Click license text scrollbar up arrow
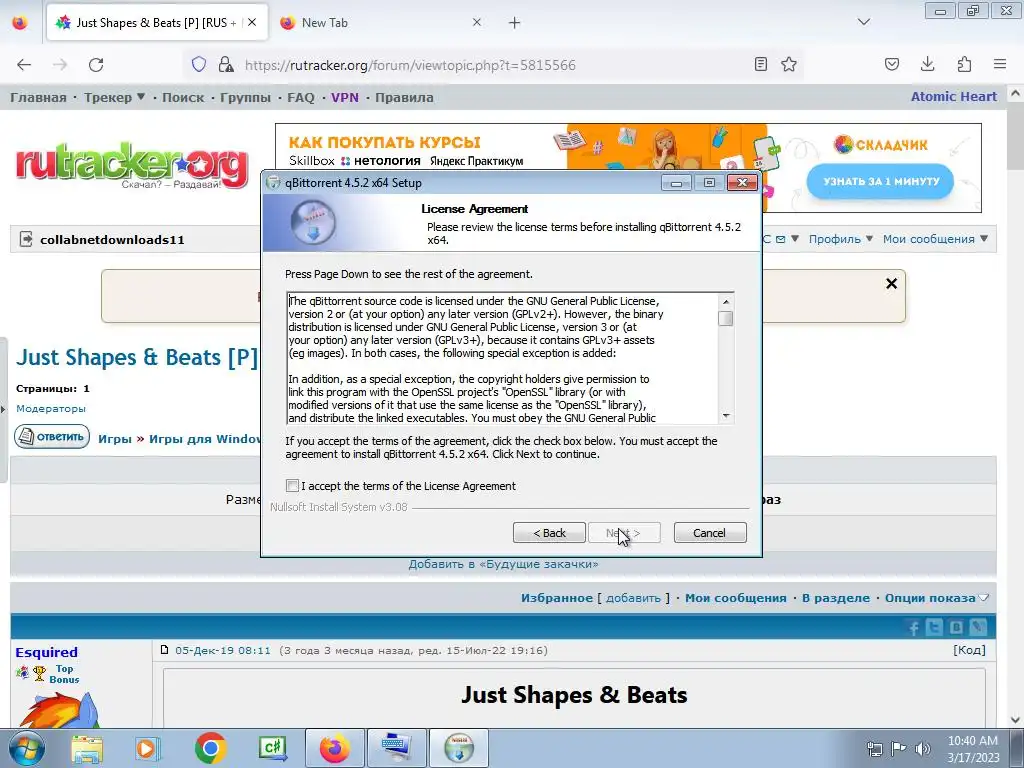Image resolution: width=1024 pixels, height=768 pixels. pos(726,302)
